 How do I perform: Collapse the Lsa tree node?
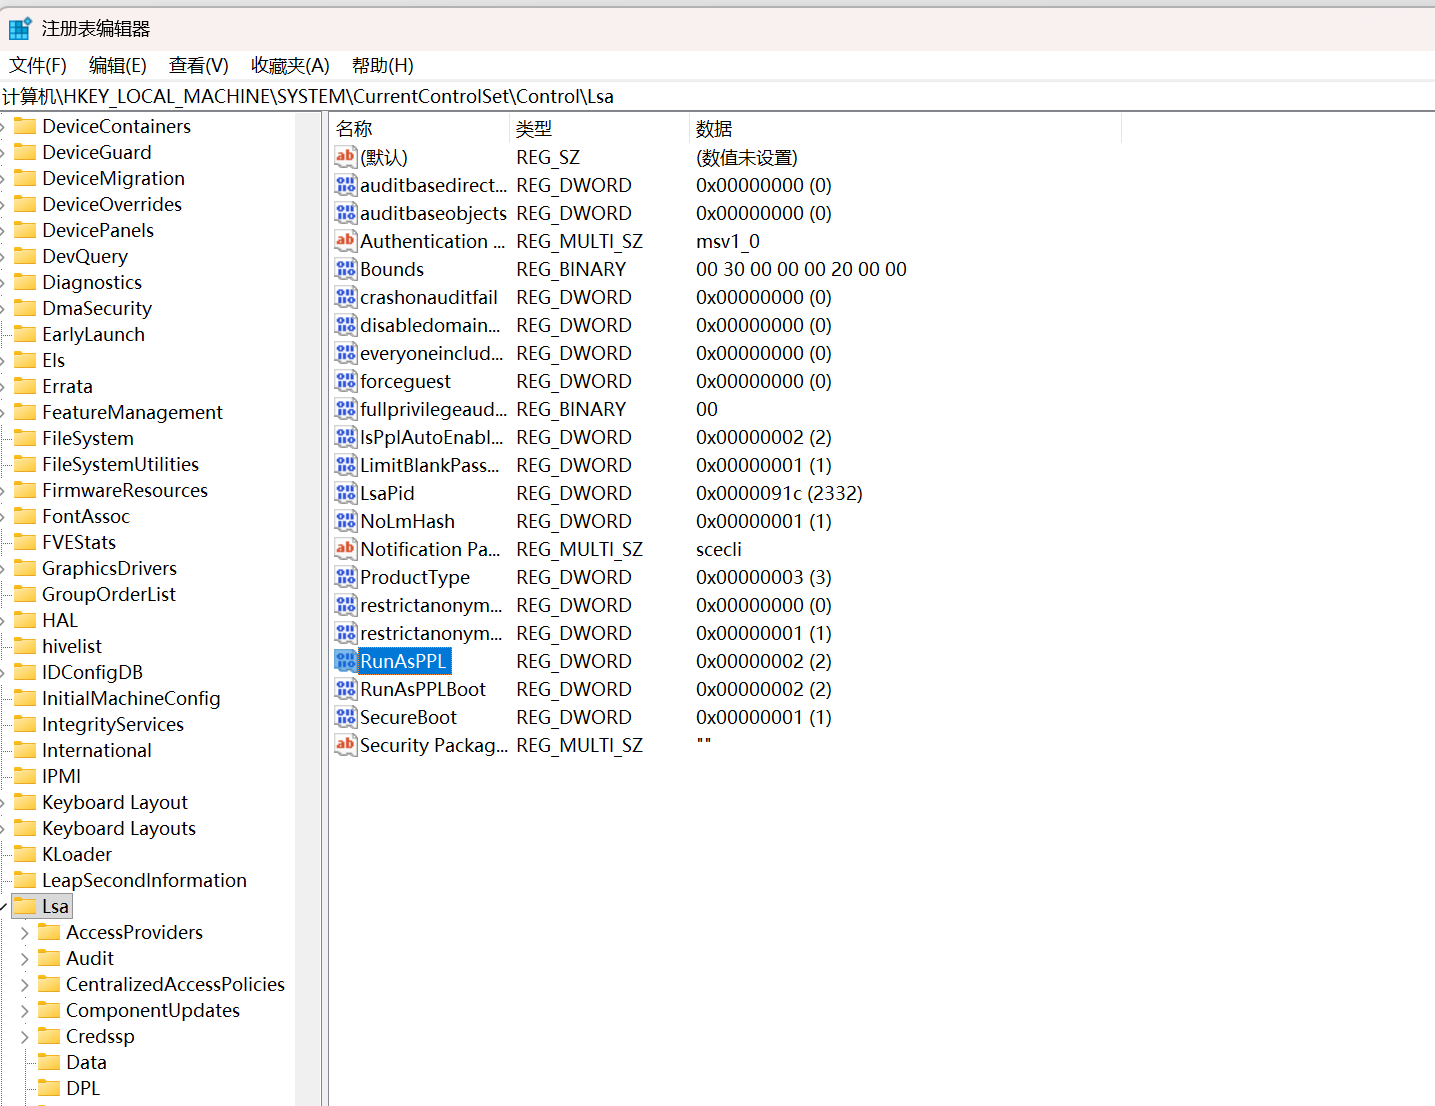coord(4,905)
